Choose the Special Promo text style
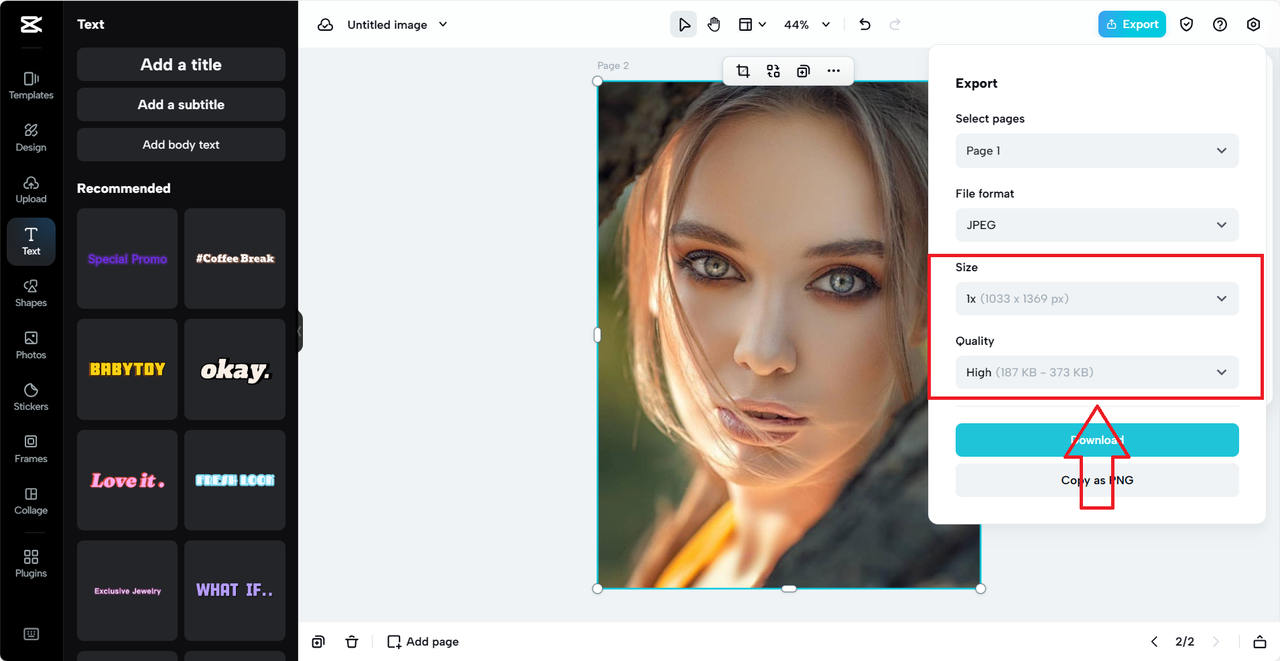Image resolution: width=1280 pixels, height=661 pixels. [127, 259]
